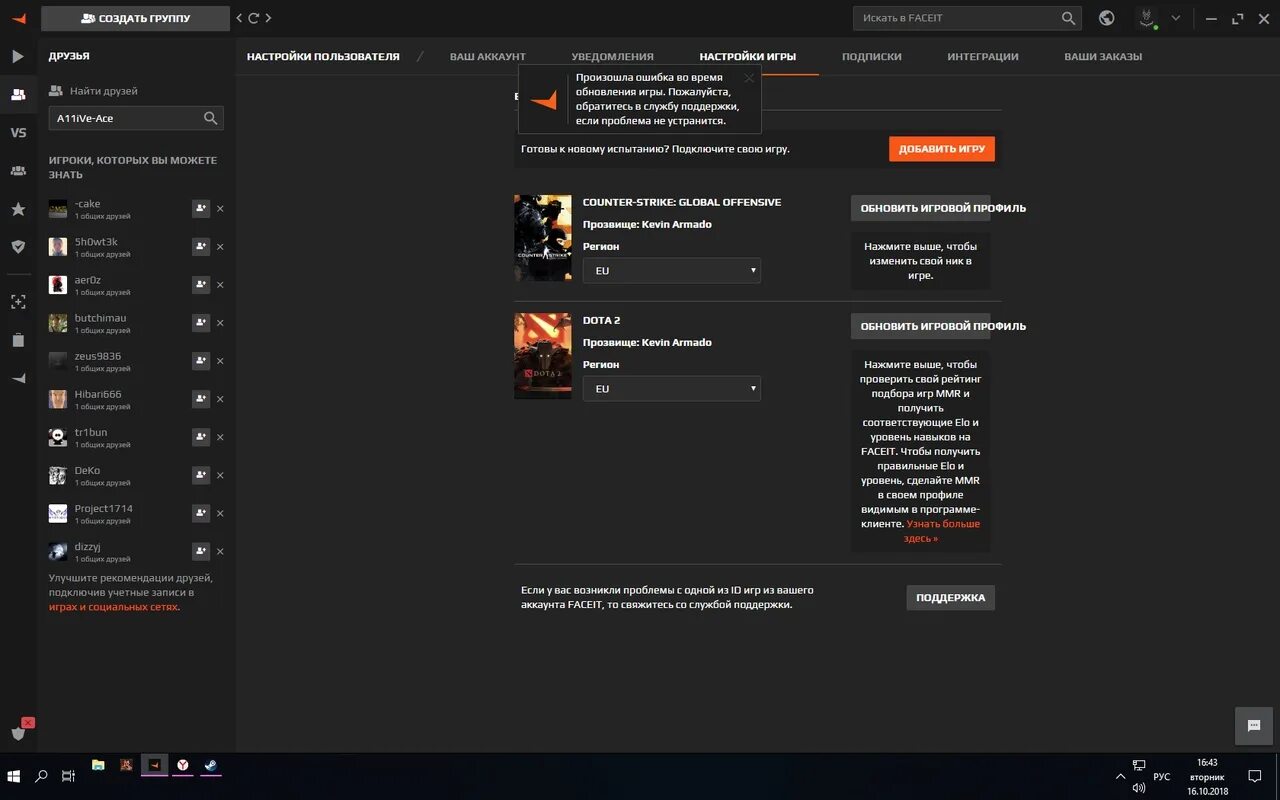This screenshot has width=1280, height=800.
Task: Add zeus9836 as friend
Action: tap(201, 361)
